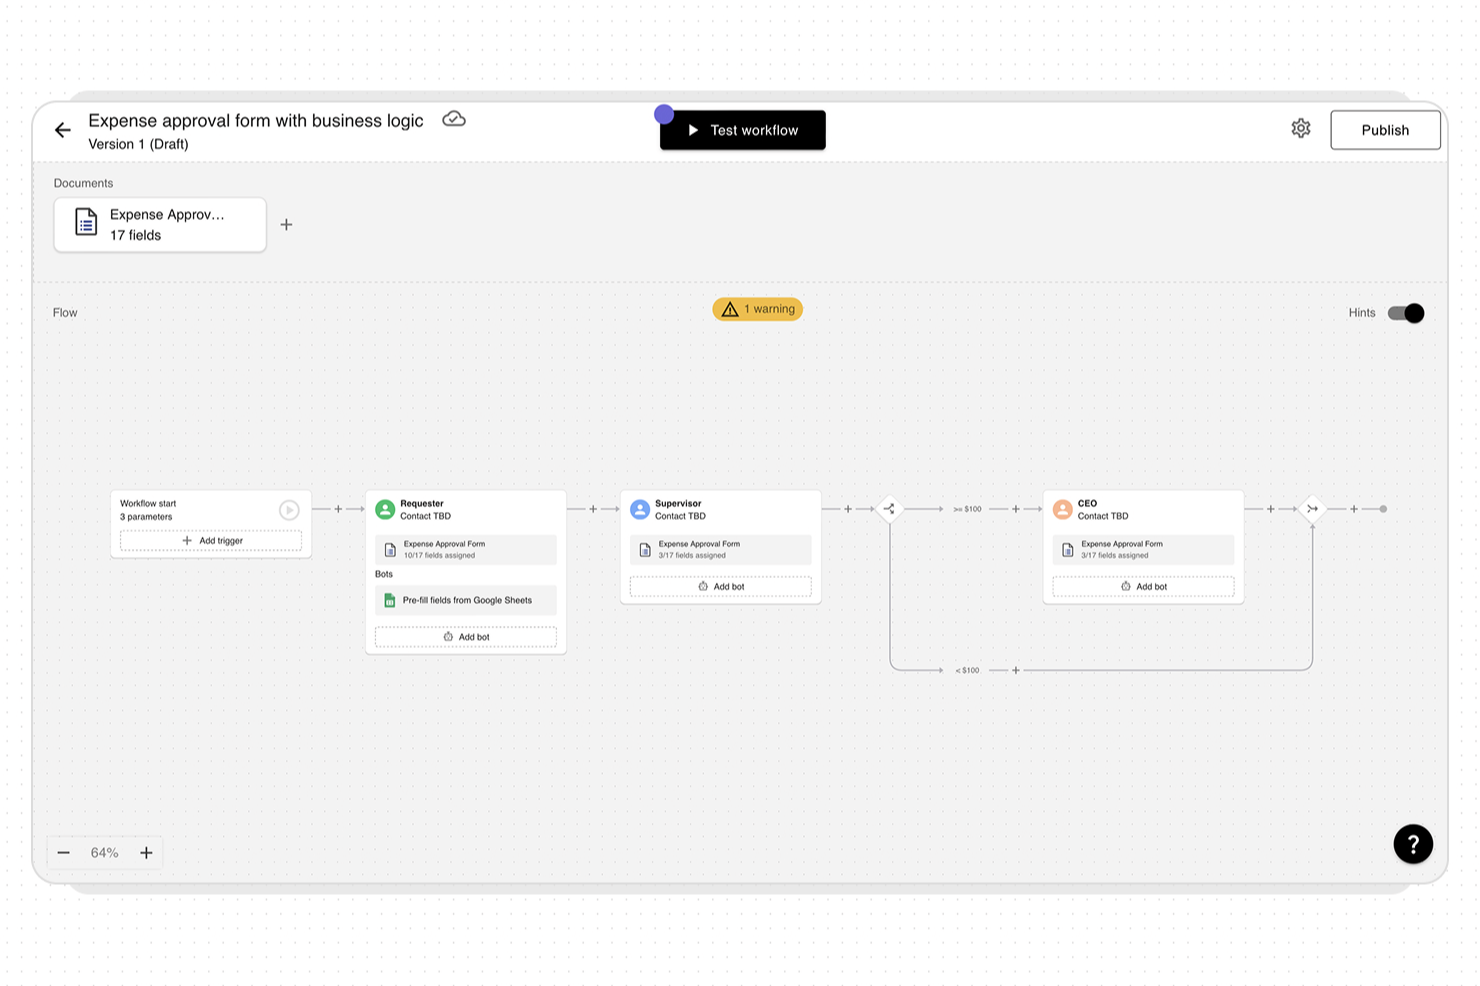Click plus on the >= $100 branch
The height and width of the screenshot is (986, 1480).
1016,509
